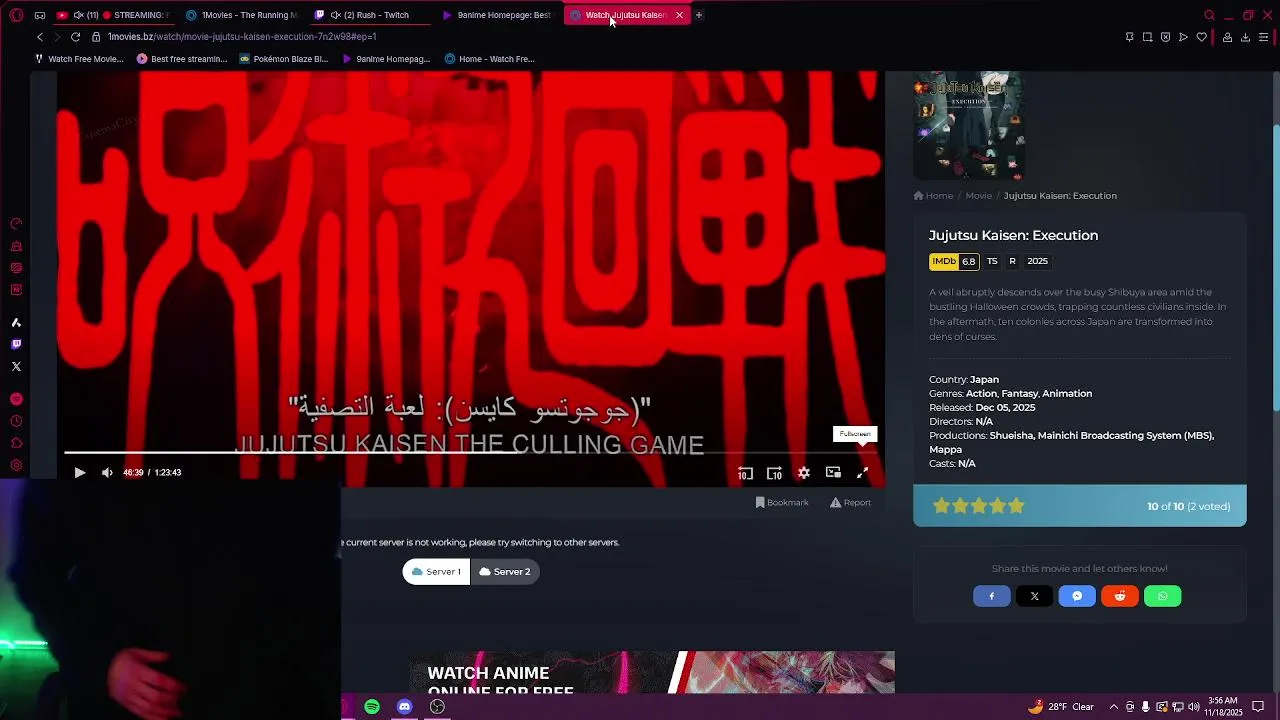Rewind video ten seconds

(745, 473)
